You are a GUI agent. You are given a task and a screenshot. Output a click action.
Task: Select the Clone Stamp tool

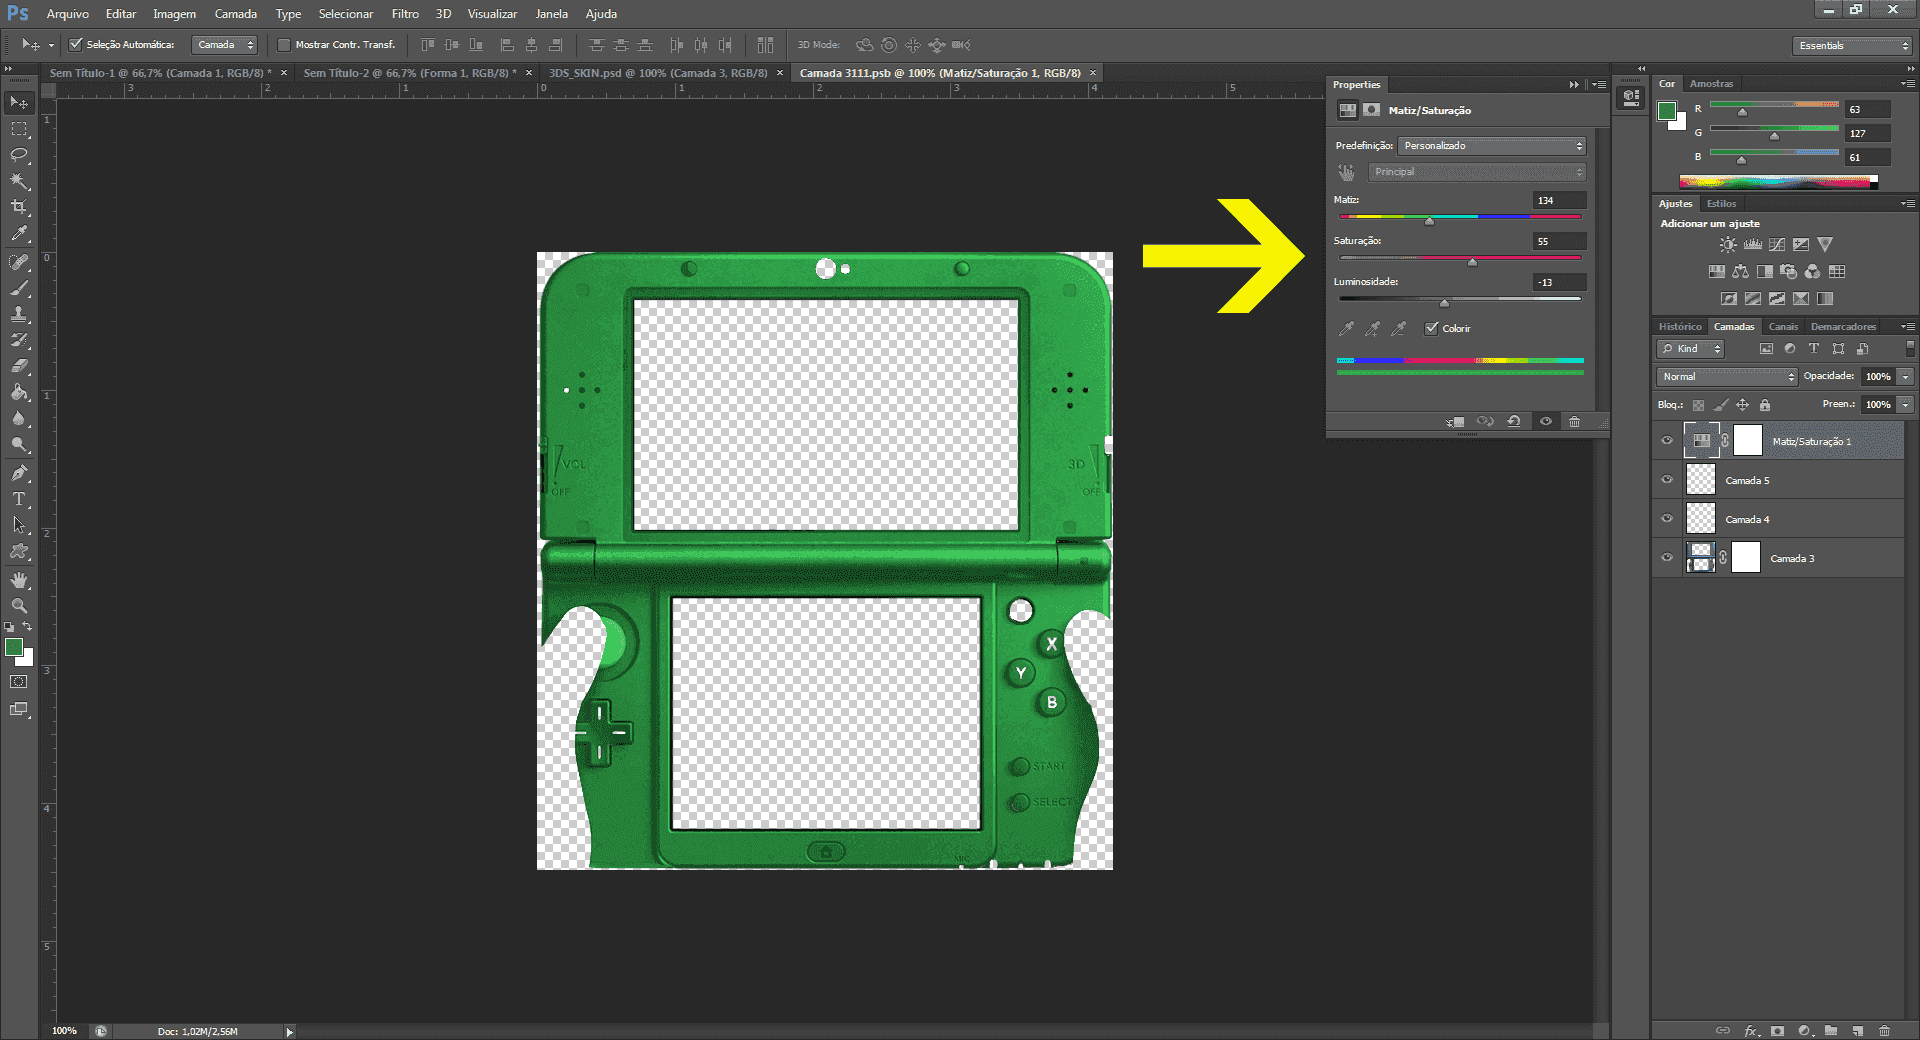click(x=19, y=314)
